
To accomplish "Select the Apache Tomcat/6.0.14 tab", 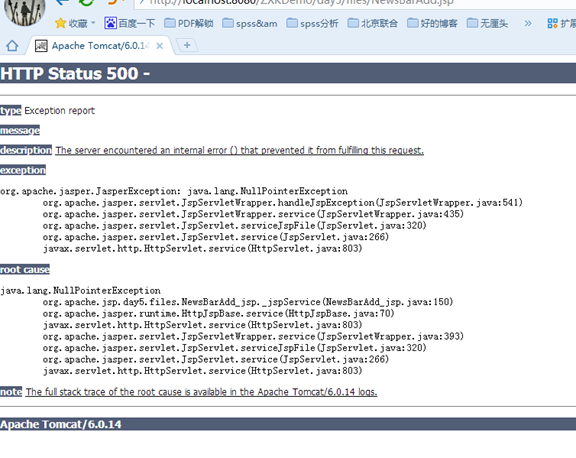I will click(x=99, y=46).
